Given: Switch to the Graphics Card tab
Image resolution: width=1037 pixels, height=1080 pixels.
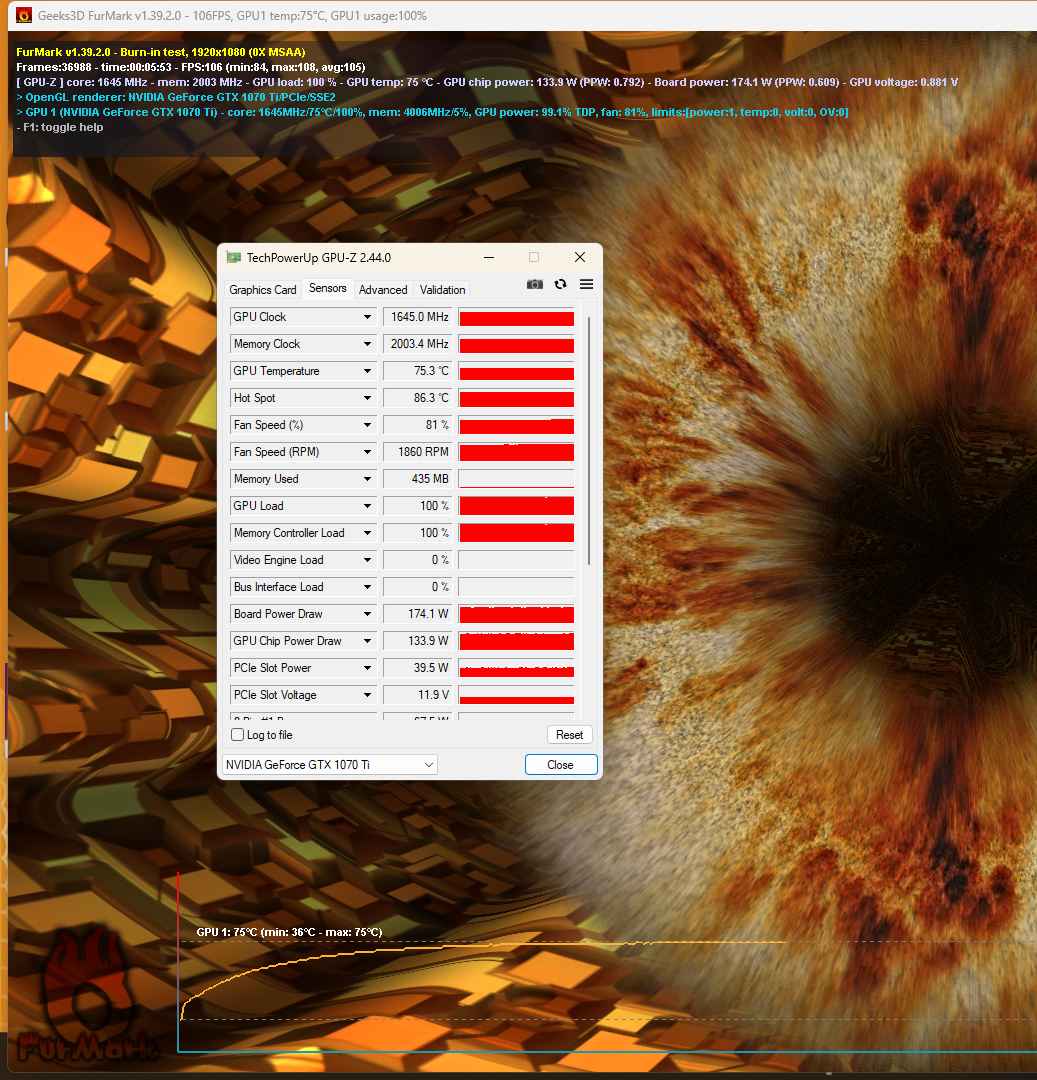Looking at the screenshot, I should pyautogui.click(x=262, y=290).
